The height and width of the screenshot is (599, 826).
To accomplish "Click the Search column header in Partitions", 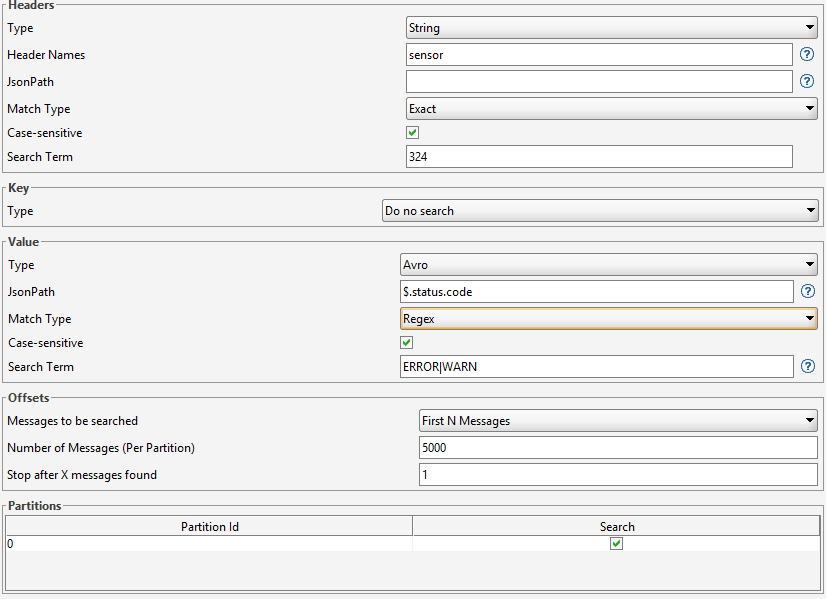I will [x=616, y=526].
